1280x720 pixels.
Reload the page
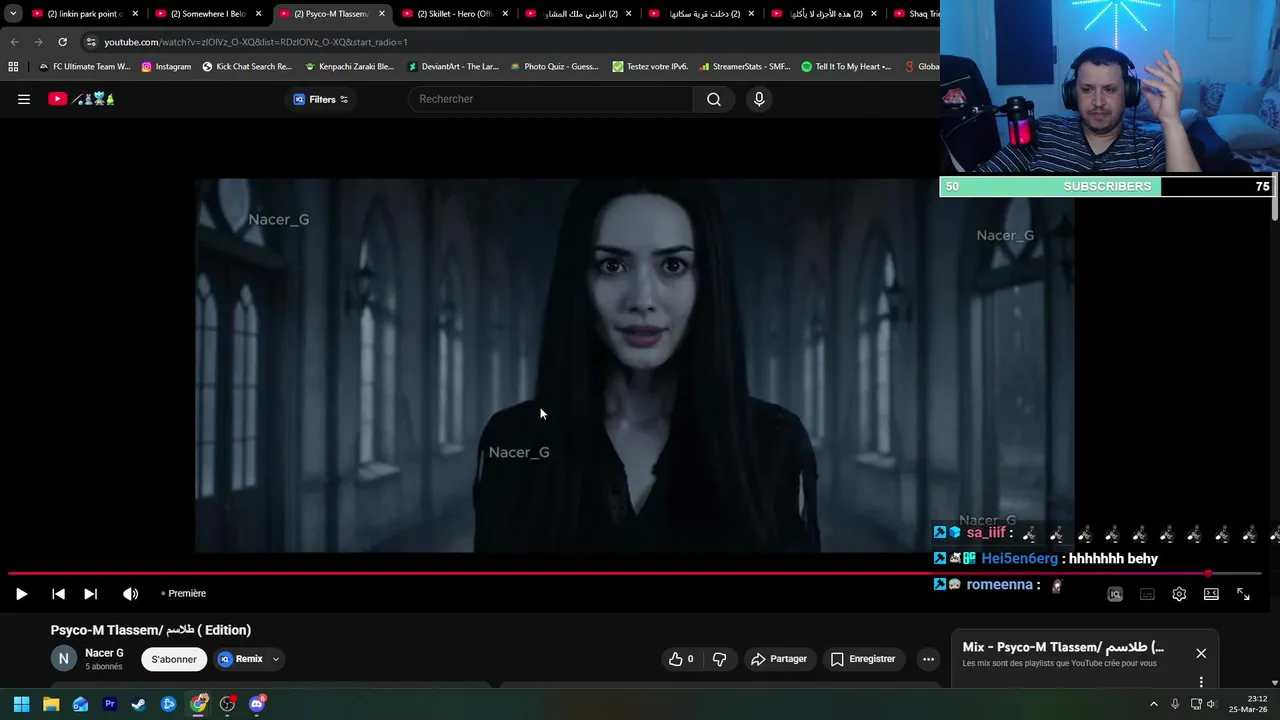coord(62,42)
